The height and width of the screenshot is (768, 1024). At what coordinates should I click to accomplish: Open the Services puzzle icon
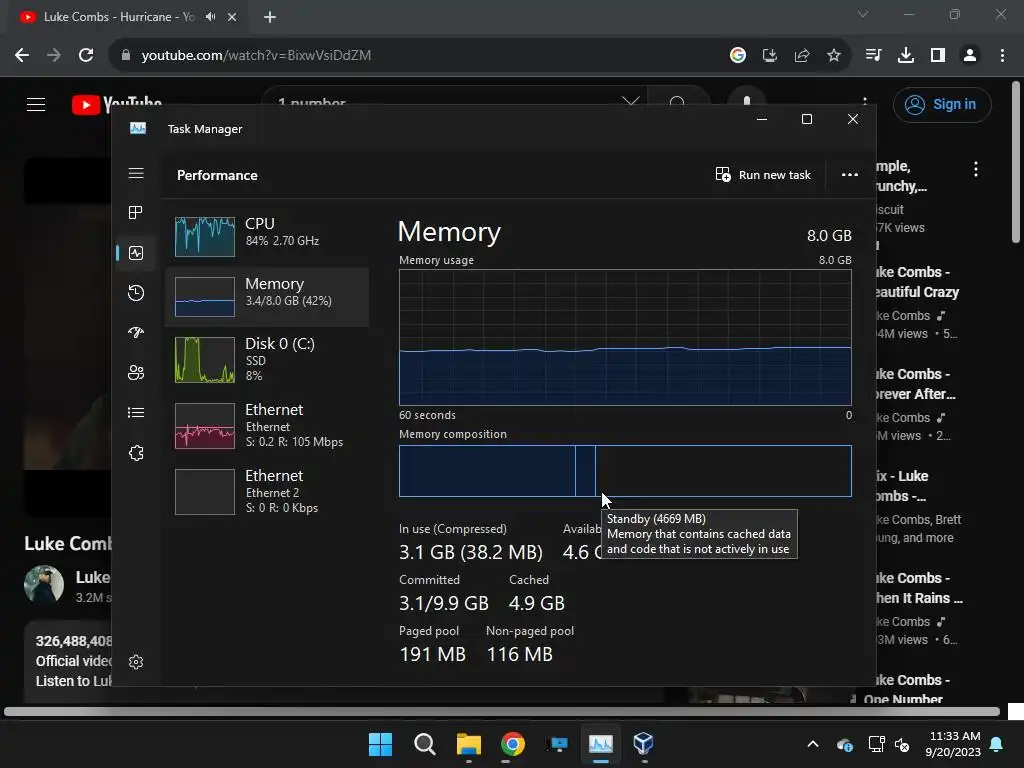pyautogui.click(x=136, y=453)
